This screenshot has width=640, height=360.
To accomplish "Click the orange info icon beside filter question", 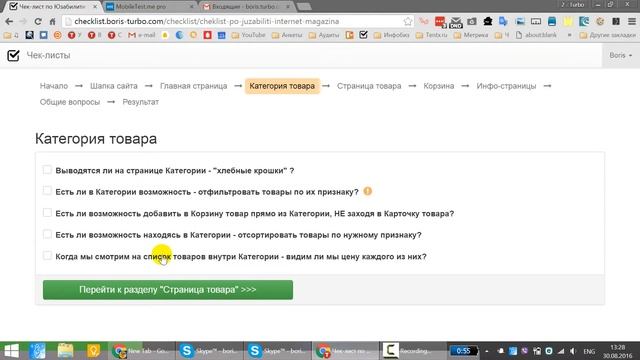I will tap(368, 191).
